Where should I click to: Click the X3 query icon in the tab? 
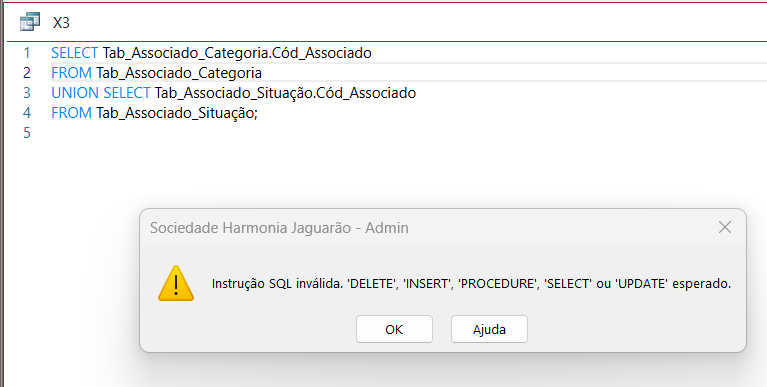pyautogui.click(x=29, y=23)
